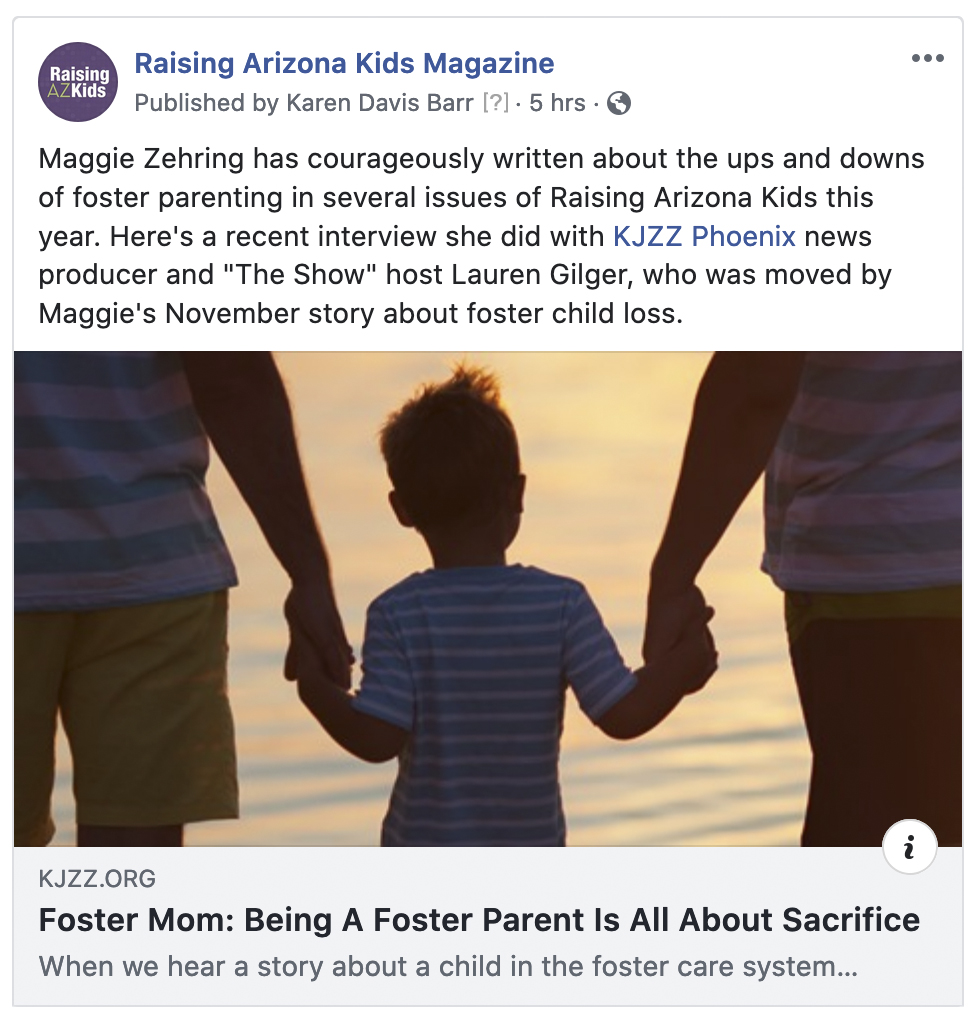Click the KJZZ.ORG source domain label

click(x=97, y=879)
